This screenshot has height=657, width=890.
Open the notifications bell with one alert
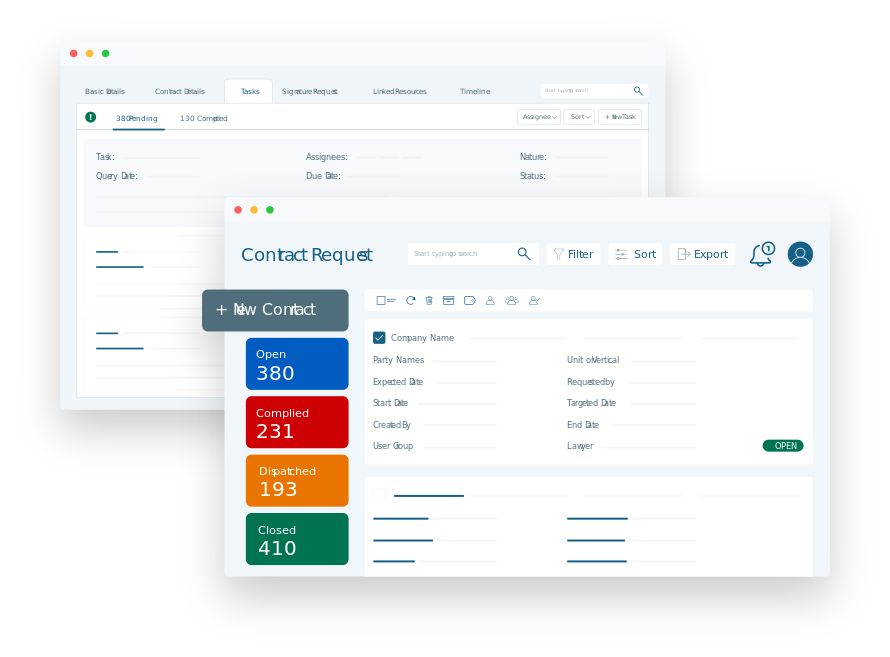click(x=759, y=255)
